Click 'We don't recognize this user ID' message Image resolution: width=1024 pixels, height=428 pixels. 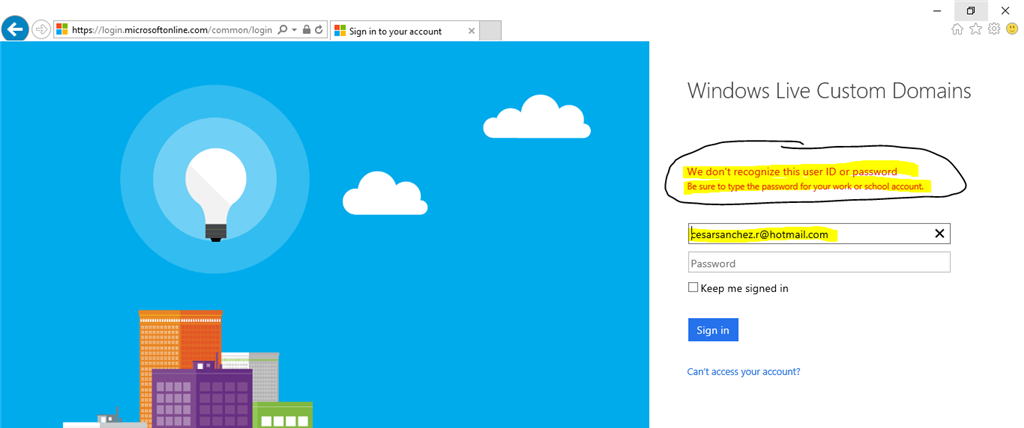pos(792,172)
